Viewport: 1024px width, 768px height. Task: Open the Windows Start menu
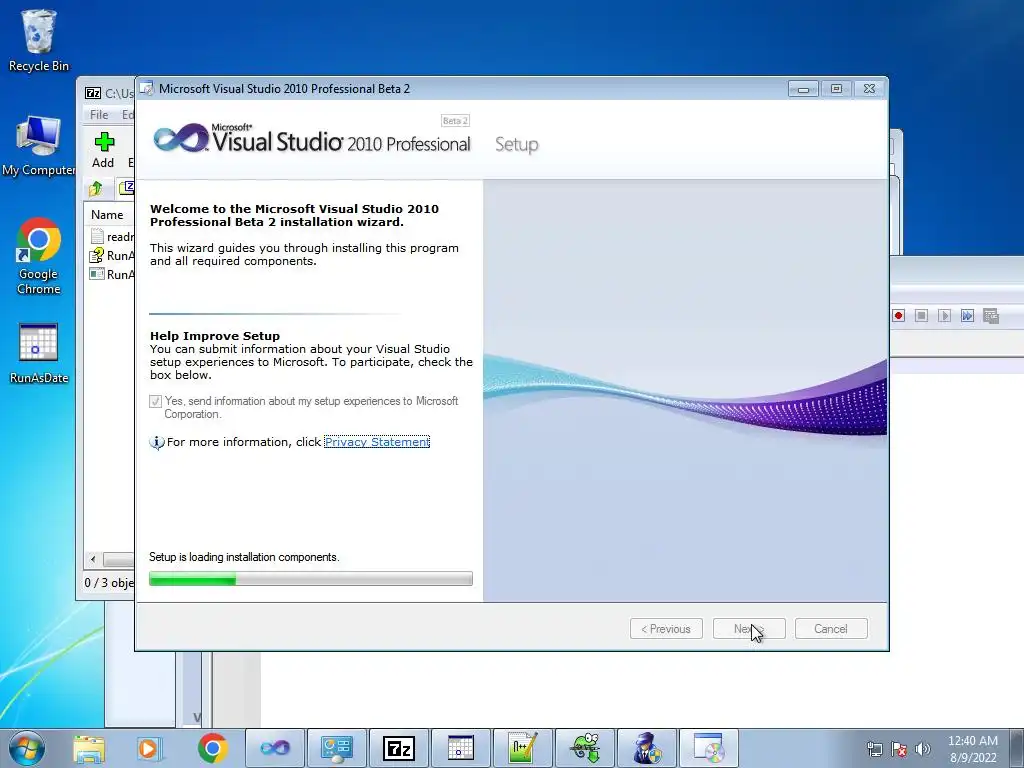(26, 748)
